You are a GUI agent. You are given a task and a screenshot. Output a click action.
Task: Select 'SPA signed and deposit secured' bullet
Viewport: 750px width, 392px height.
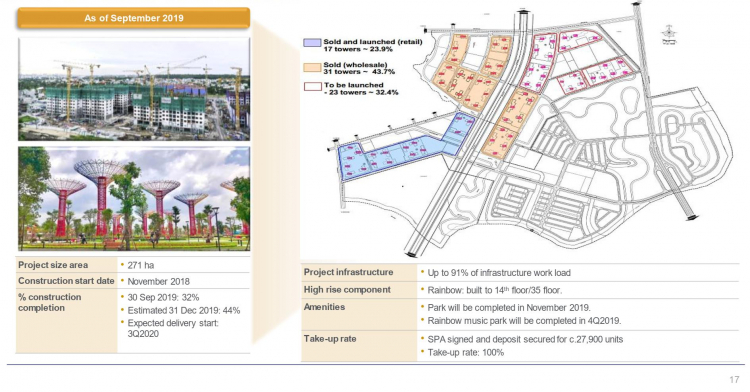pos(525,339)
